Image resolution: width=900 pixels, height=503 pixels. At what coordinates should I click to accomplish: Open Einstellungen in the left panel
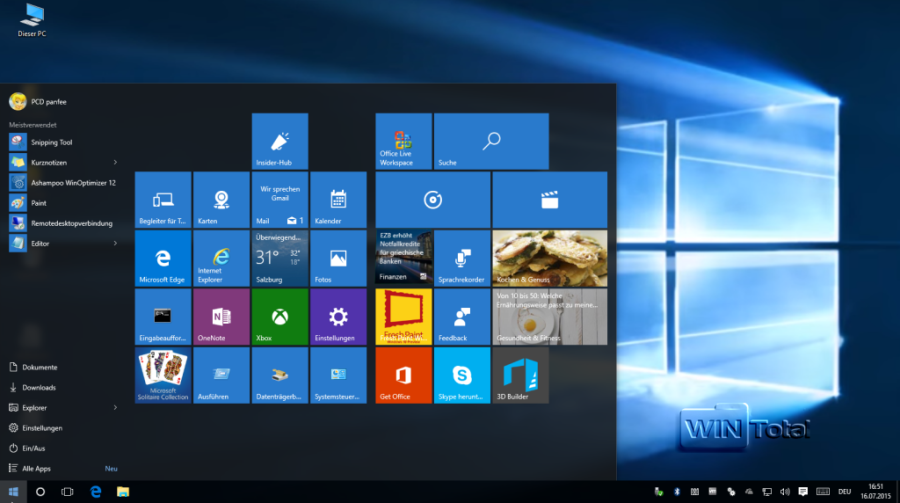point(42,428)
